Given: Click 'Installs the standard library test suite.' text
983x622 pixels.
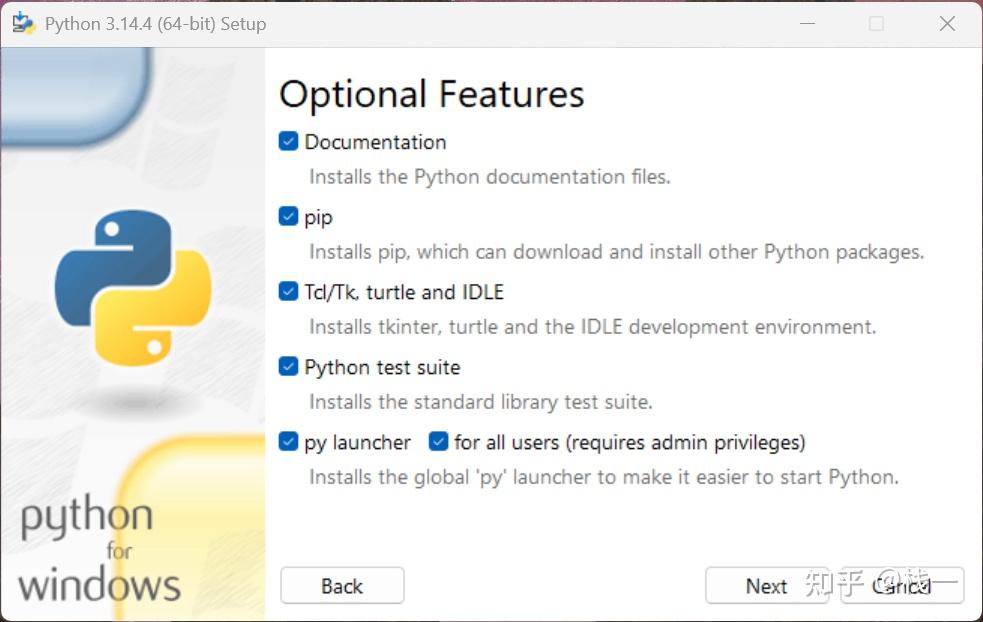Looking at the screenshot, I should point(481,402).
